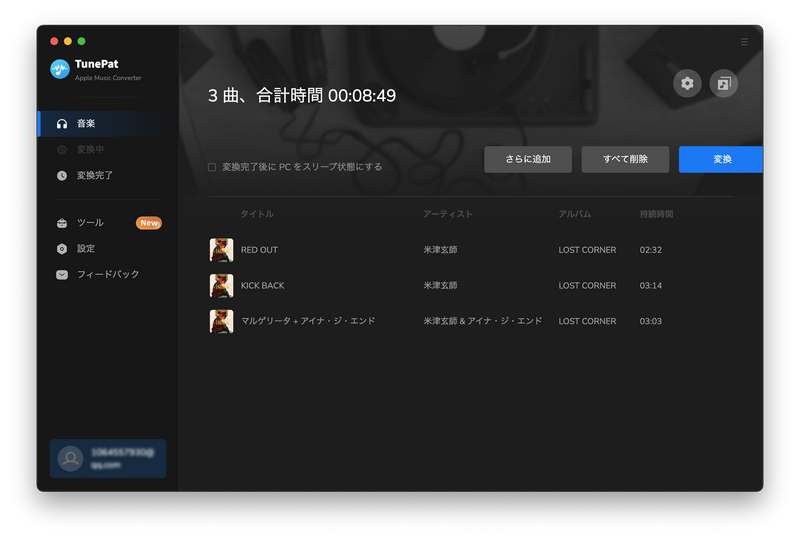Click the 03:03 duration value

coord(651,322)
